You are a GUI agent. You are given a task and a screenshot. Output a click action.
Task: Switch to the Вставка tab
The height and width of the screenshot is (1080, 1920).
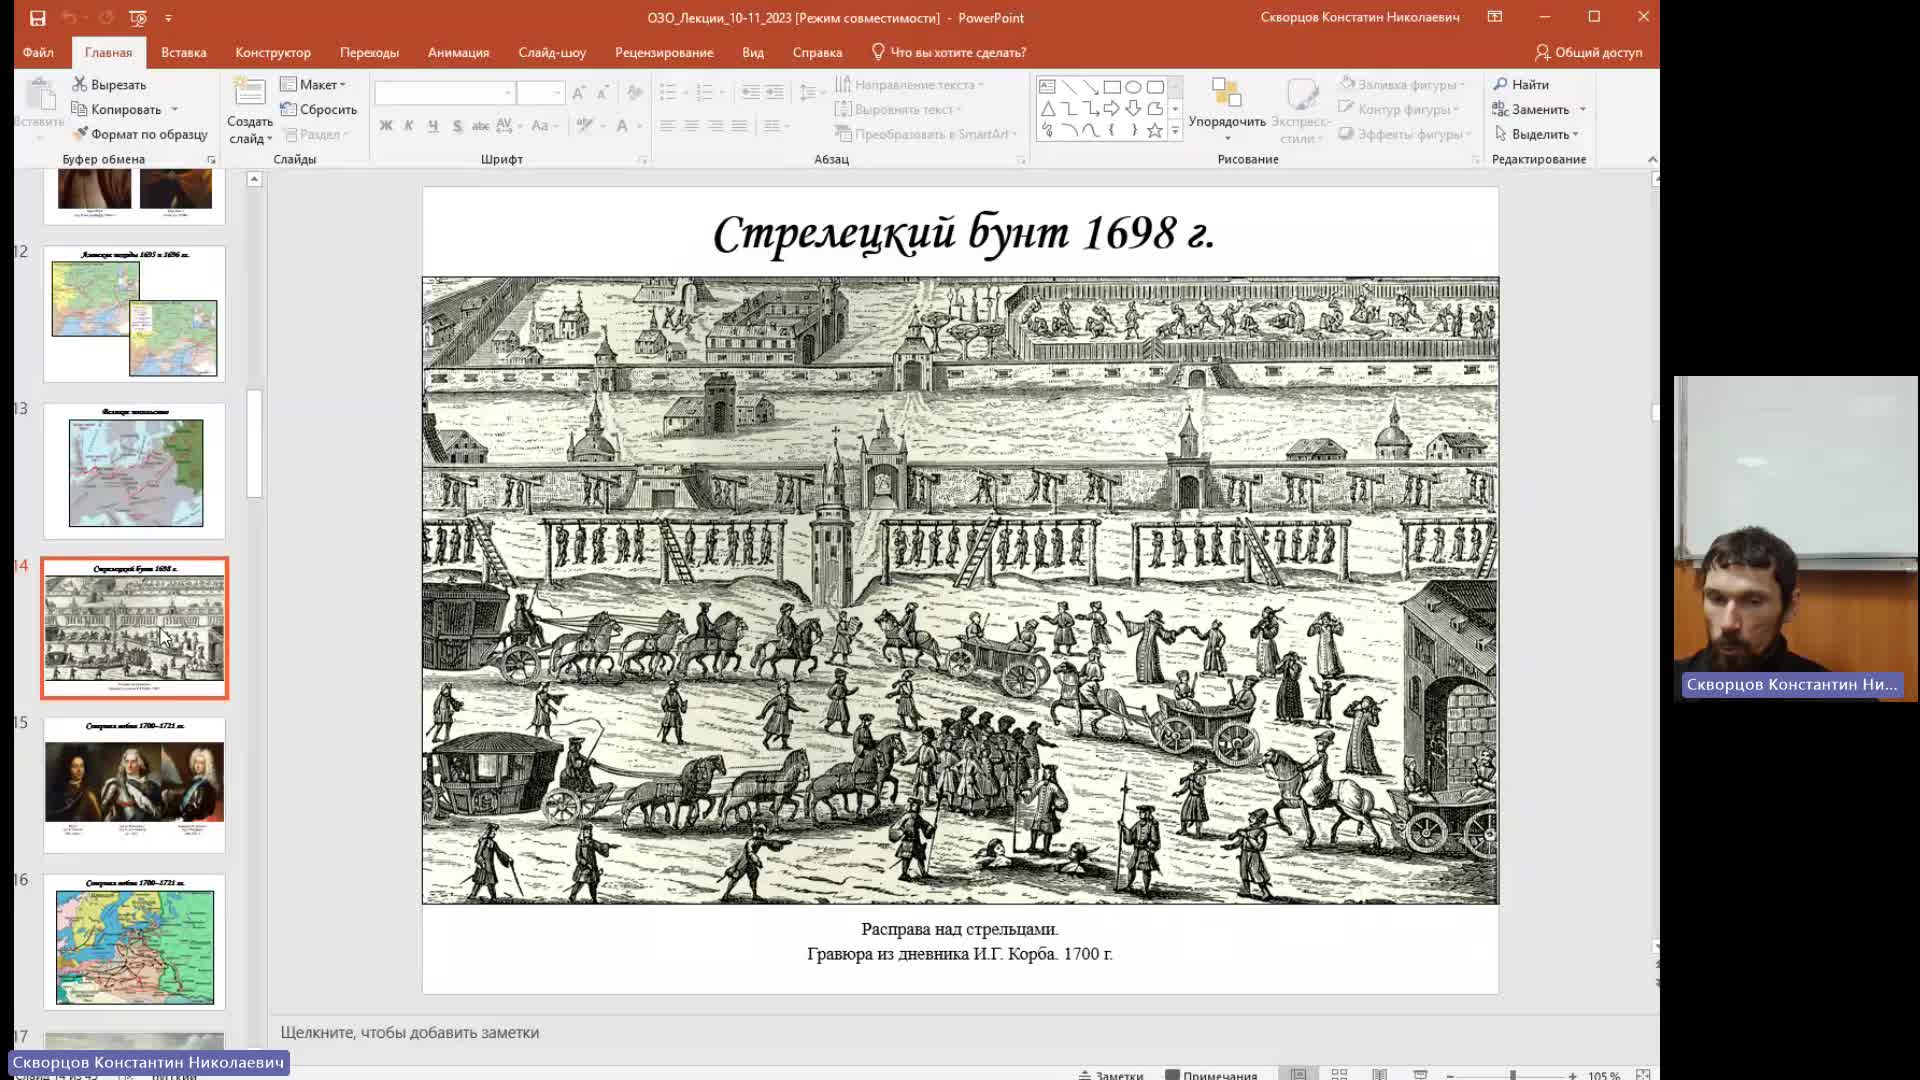[184, 52]
